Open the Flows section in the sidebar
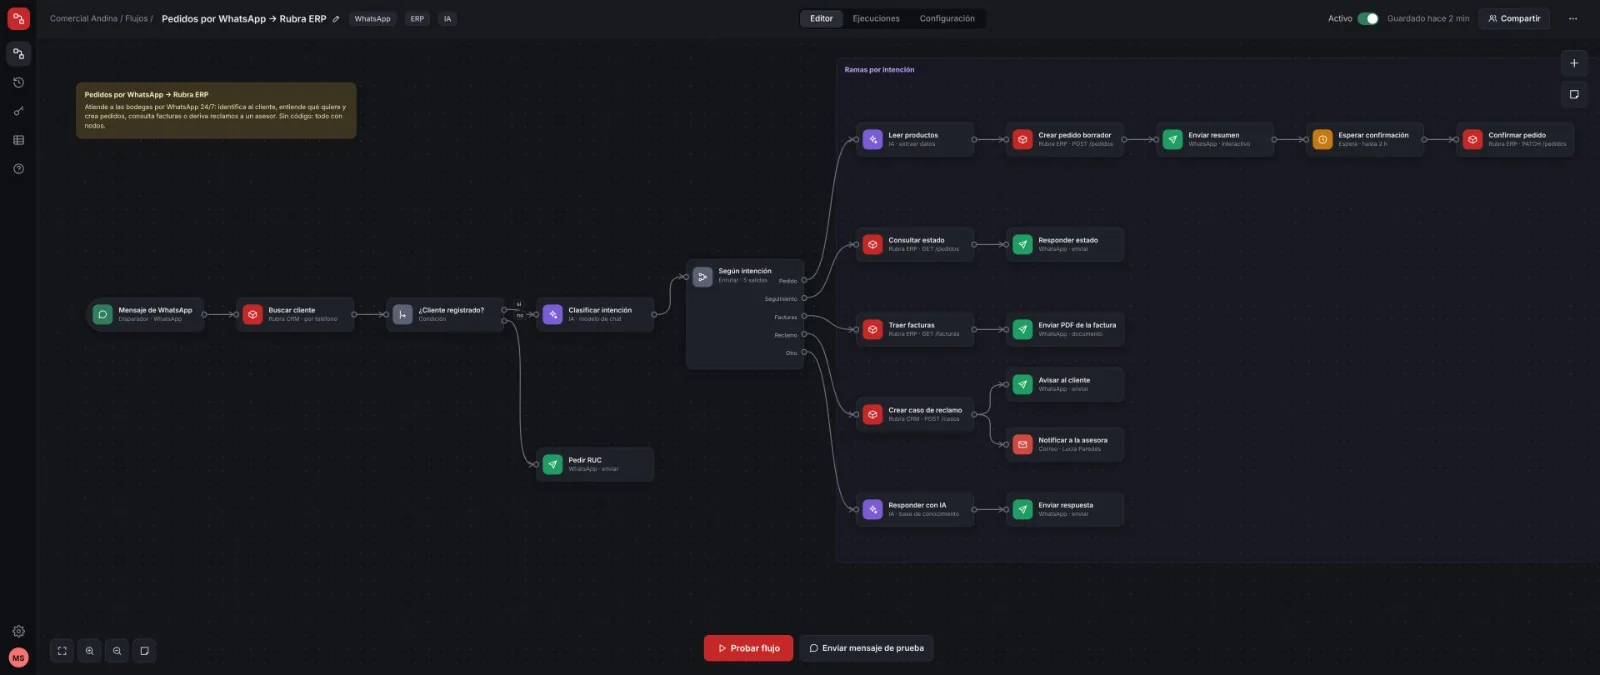 [18, 53]
